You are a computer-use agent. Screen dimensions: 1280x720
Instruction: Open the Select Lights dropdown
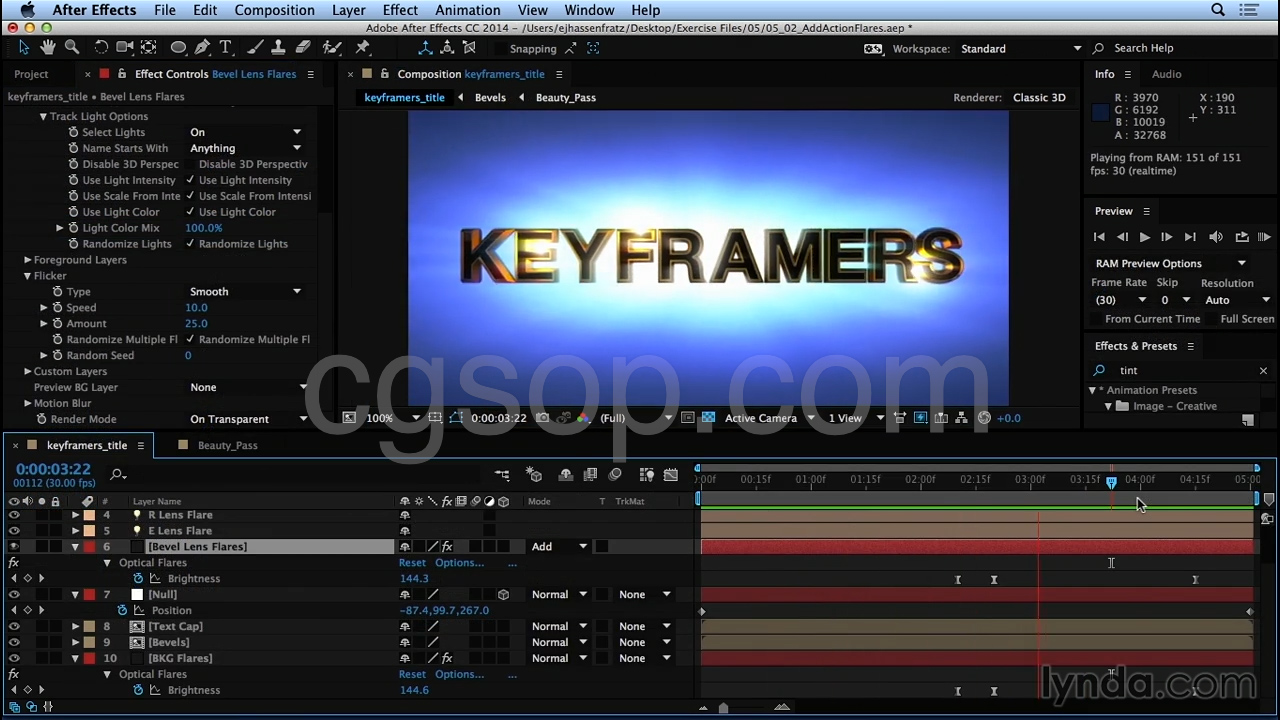246,132
